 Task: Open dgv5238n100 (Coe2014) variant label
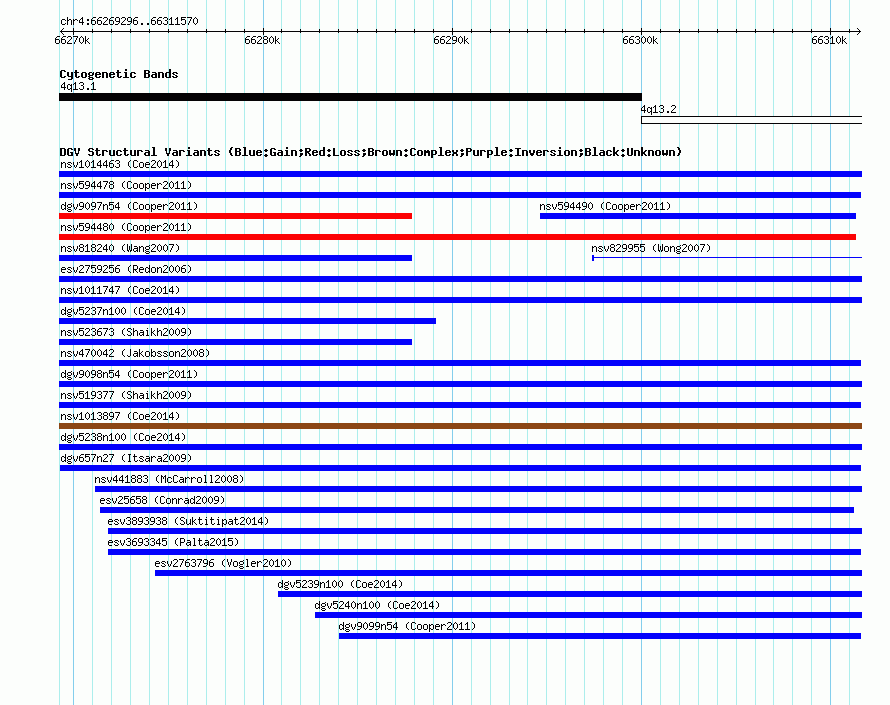[123, 437]
